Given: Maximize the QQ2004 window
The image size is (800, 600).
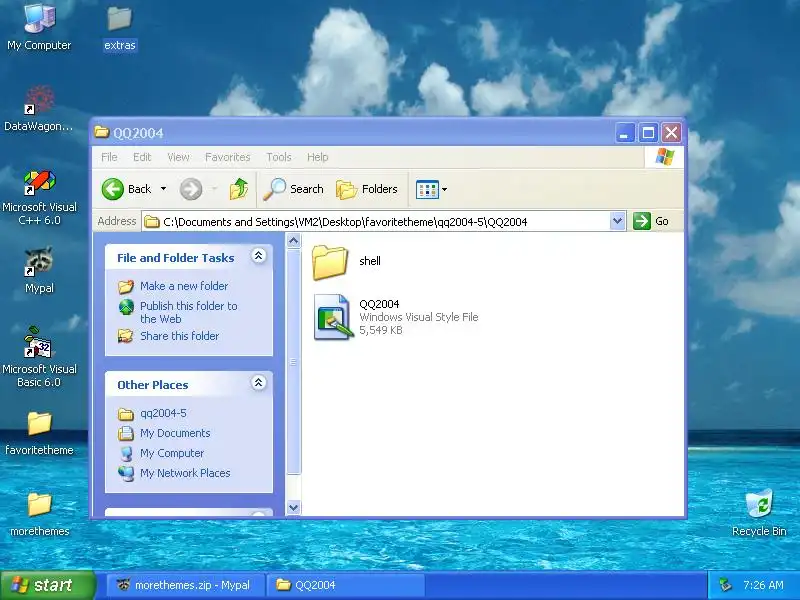Looking at the screenshot, I should pos(648,133).
